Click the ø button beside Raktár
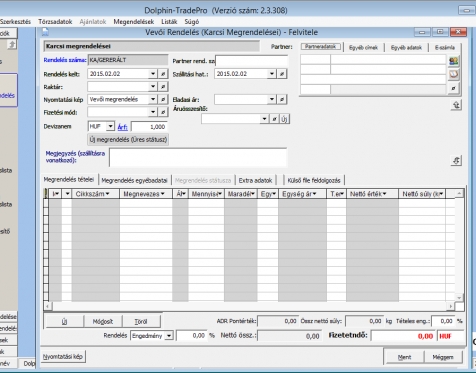 163,87
